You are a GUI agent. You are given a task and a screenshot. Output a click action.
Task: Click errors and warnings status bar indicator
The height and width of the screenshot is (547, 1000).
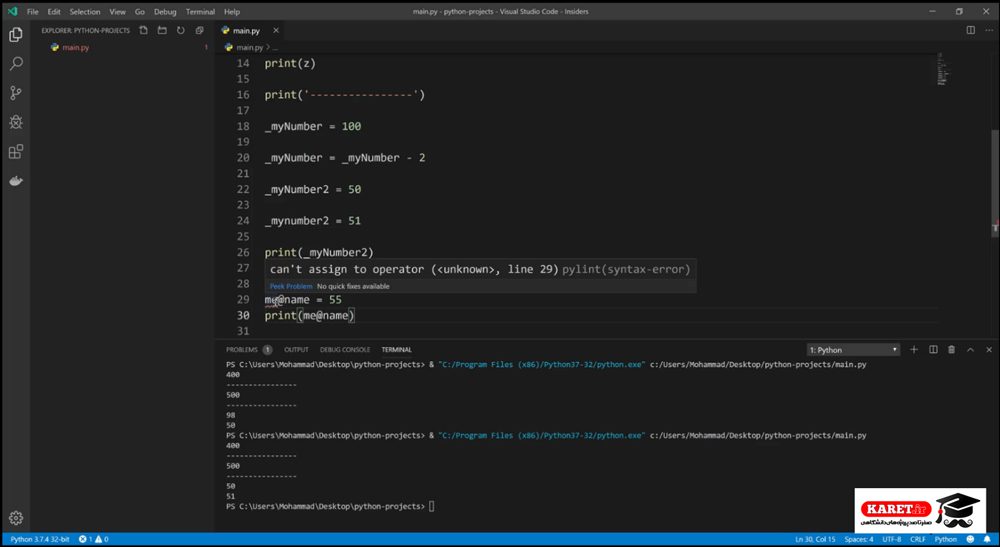click(x=94, y=539)
